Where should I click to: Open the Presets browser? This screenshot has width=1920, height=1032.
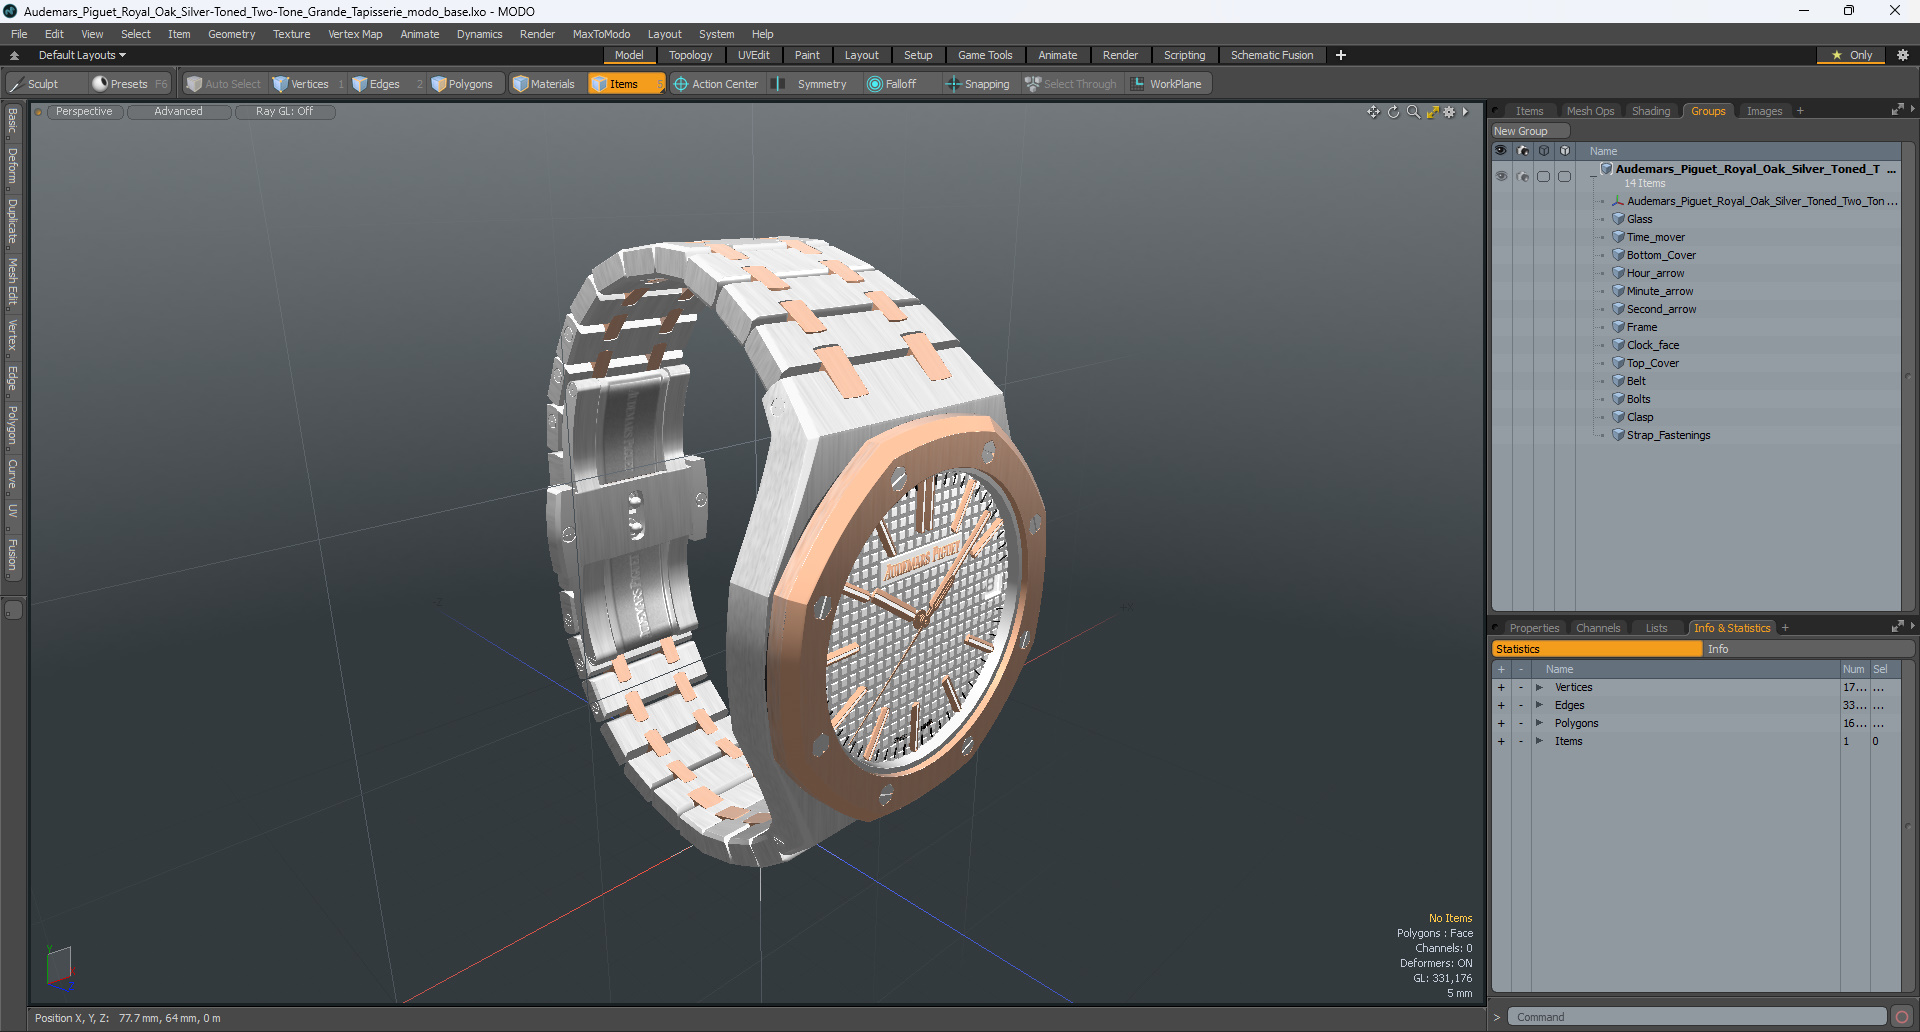129,84
